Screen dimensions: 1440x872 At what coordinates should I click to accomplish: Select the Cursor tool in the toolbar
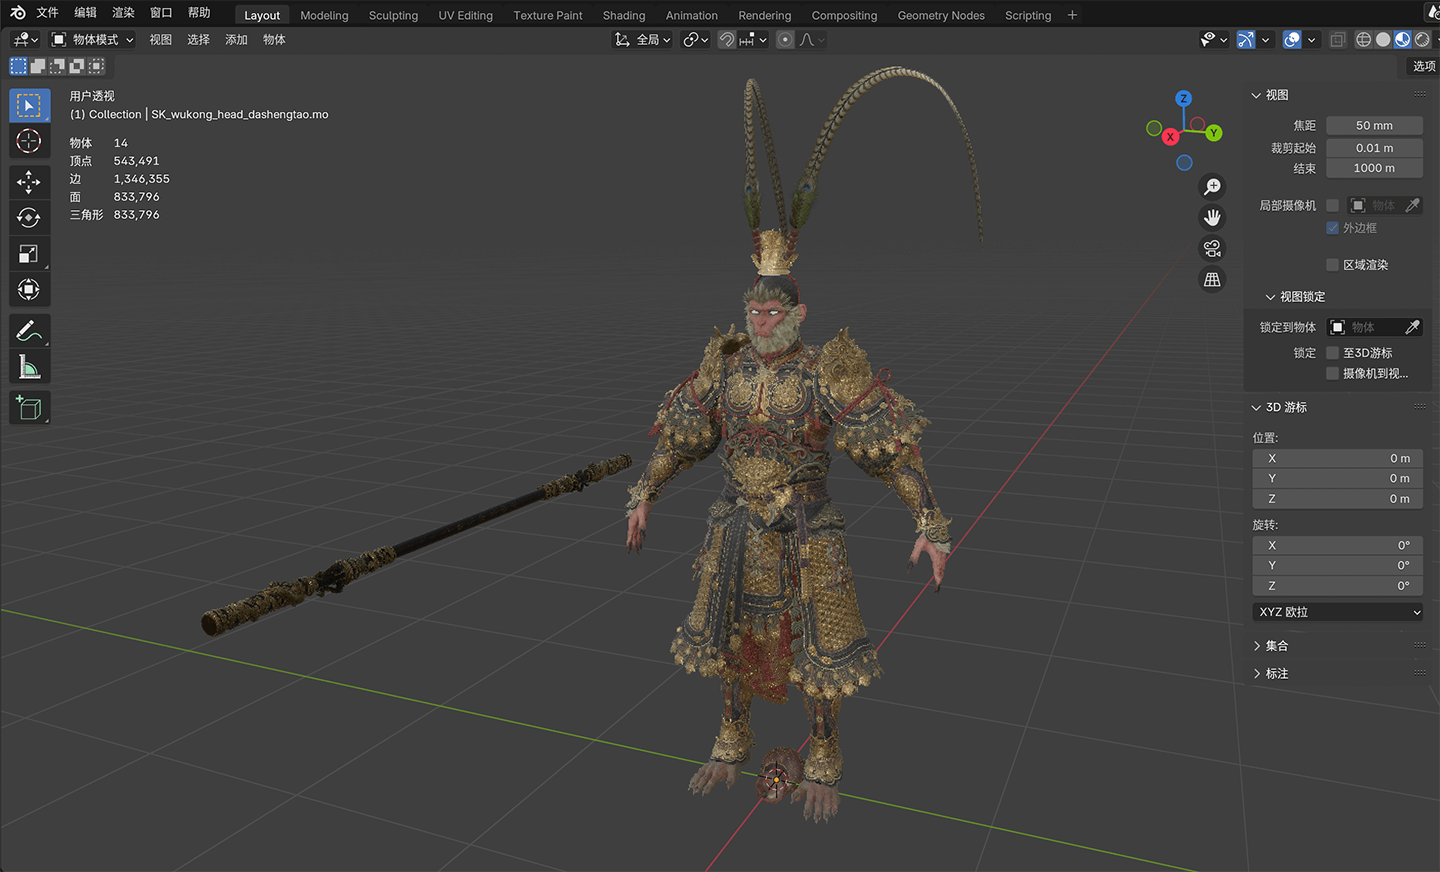(x=29, y=141)
